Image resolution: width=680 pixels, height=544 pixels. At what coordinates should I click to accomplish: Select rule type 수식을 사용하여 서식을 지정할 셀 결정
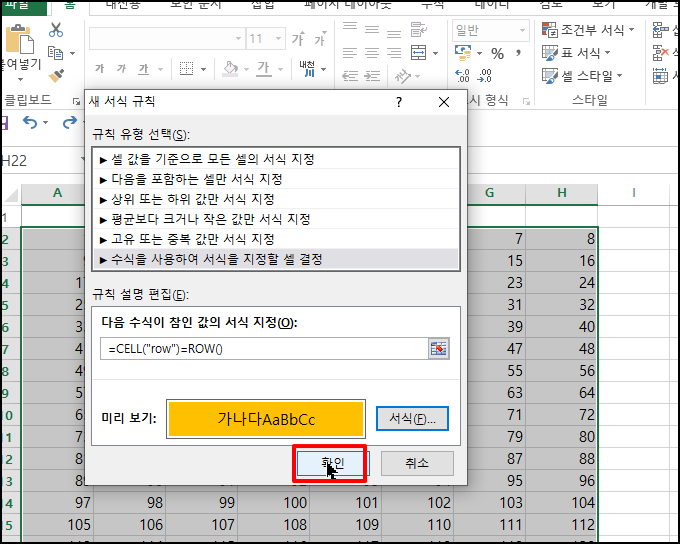[276, 259]
